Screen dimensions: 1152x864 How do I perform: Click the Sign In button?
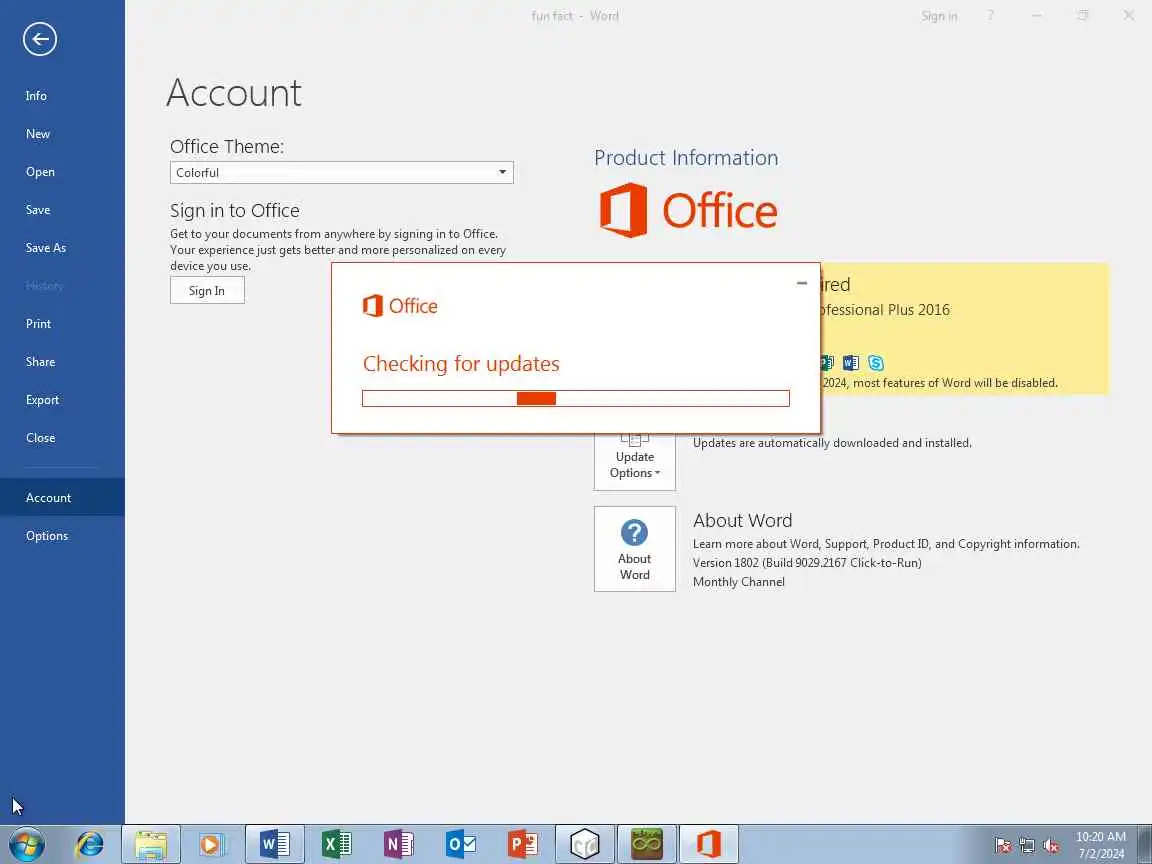[x=207, y=290]
